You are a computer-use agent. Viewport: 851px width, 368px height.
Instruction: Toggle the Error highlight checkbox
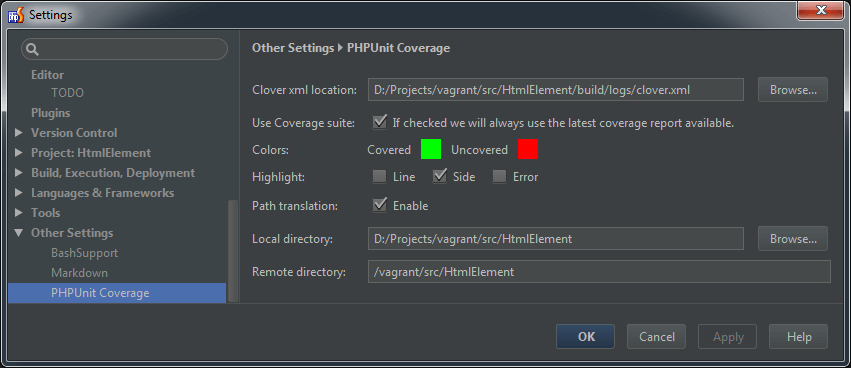[499, 176]
